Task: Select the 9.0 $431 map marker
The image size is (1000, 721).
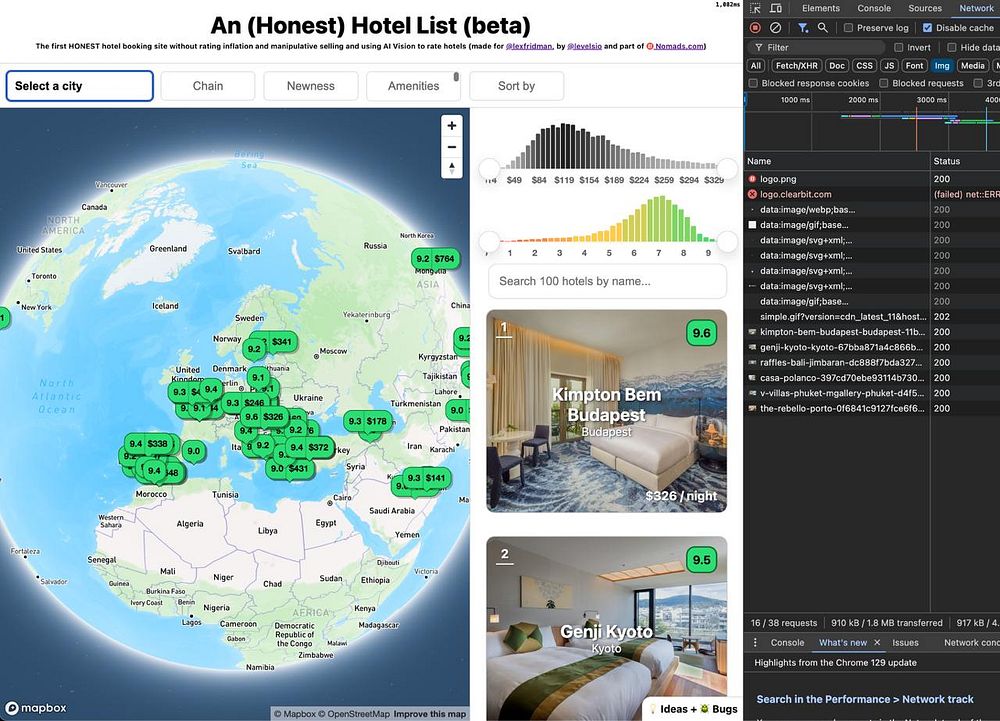Action: pos(290,469)
